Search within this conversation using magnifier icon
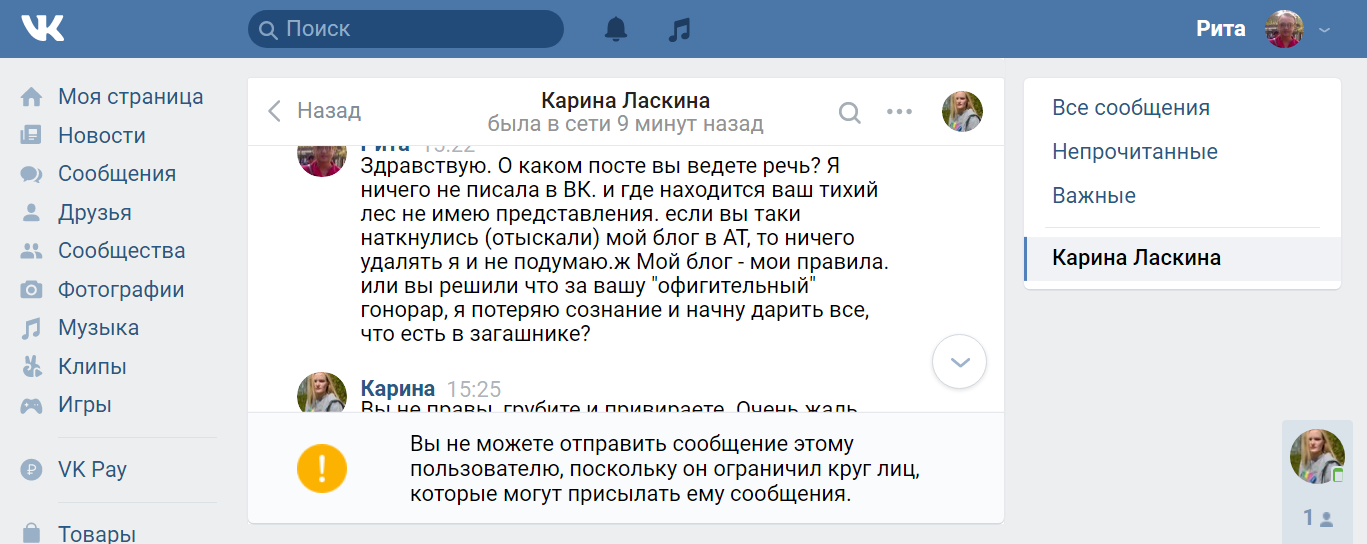This screenshot has width=1367, height=544. [x=849, y=112]
